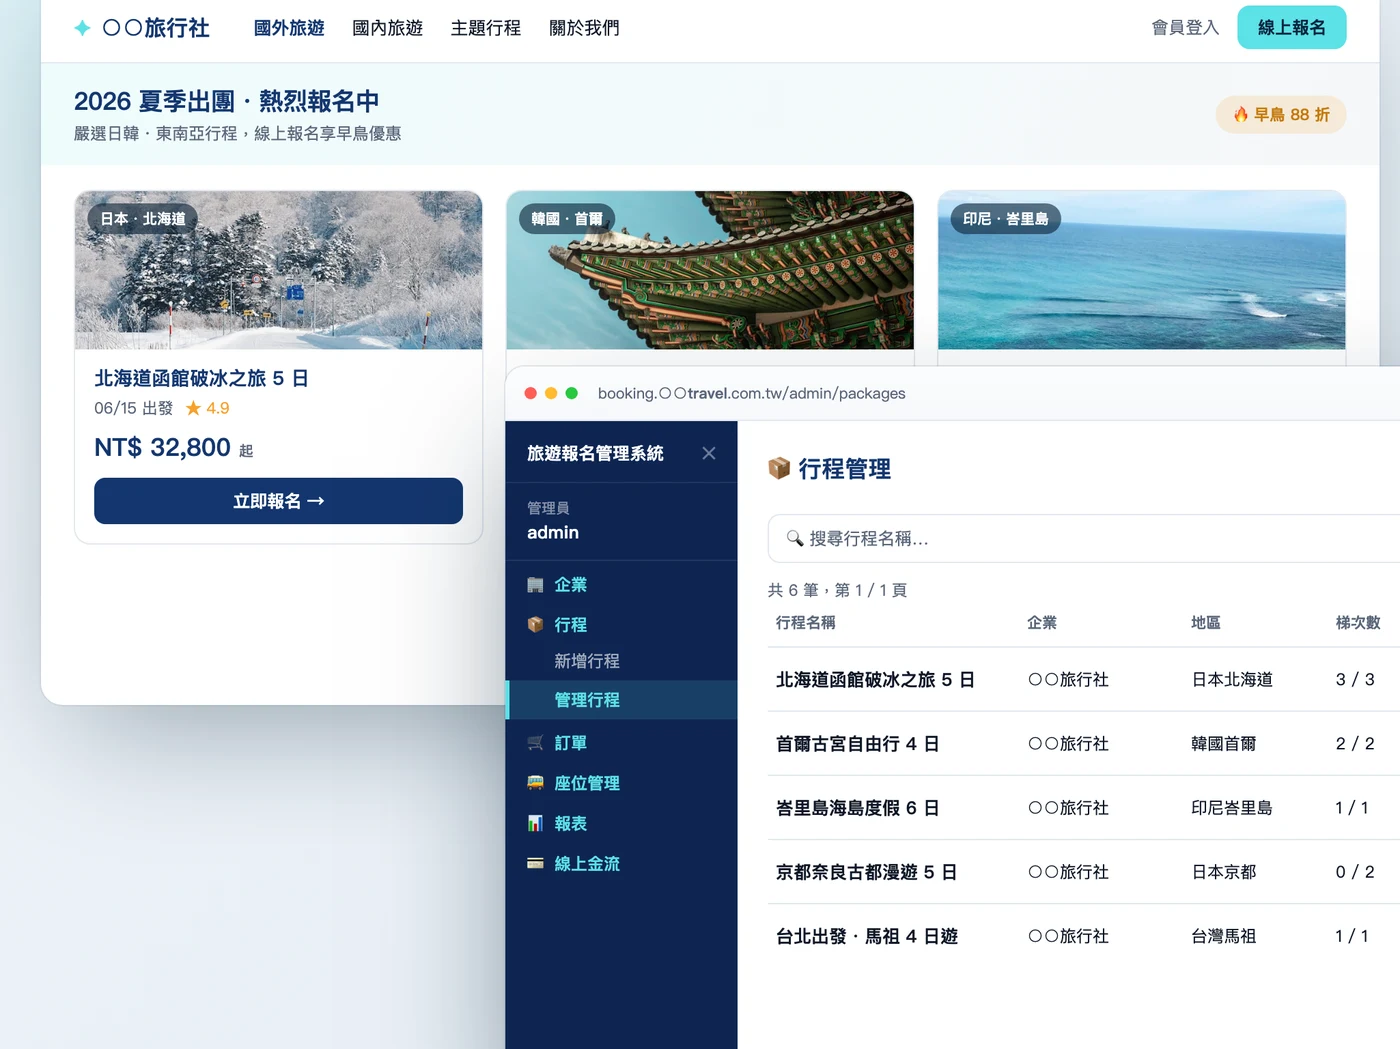Click table row 京都奈良古都漫遊 5 日

(1084, 872)
